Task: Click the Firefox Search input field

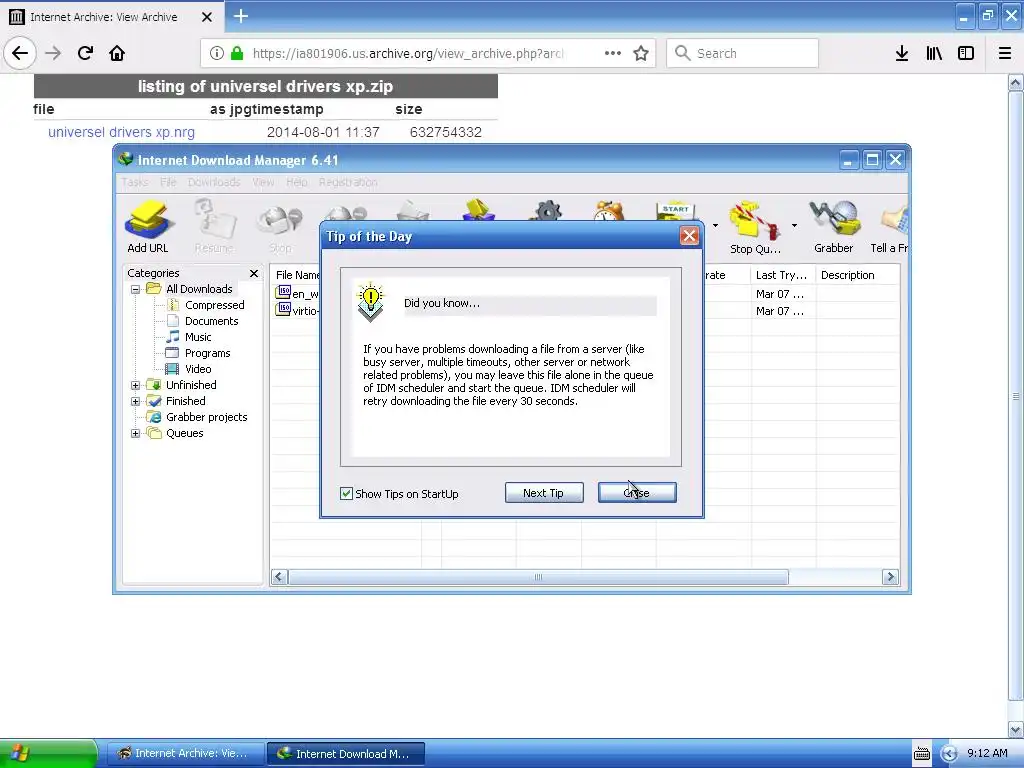Action: (743, 53)
